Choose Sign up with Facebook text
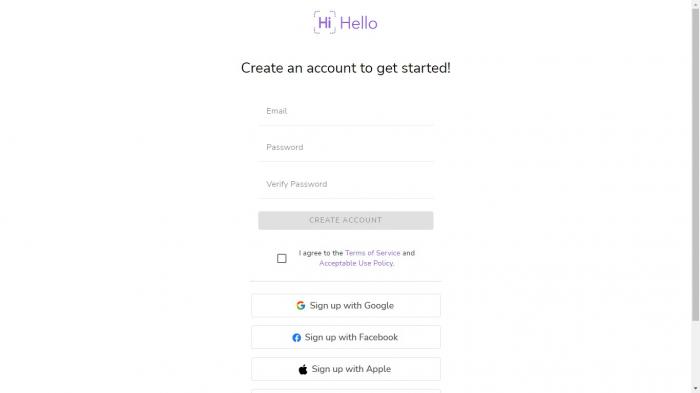 pyautogui.click(x=351, y=338)
